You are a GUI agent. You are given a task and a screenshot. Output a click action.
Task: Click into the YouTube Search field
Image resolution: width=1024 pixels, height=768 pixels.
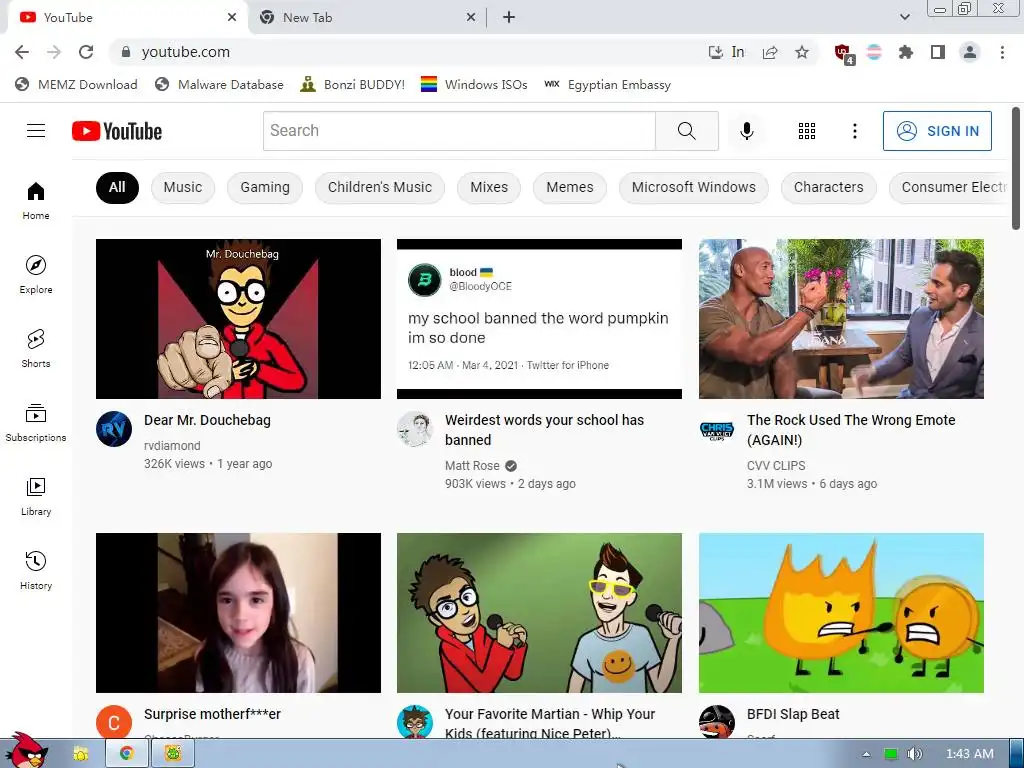click(459, 131)
